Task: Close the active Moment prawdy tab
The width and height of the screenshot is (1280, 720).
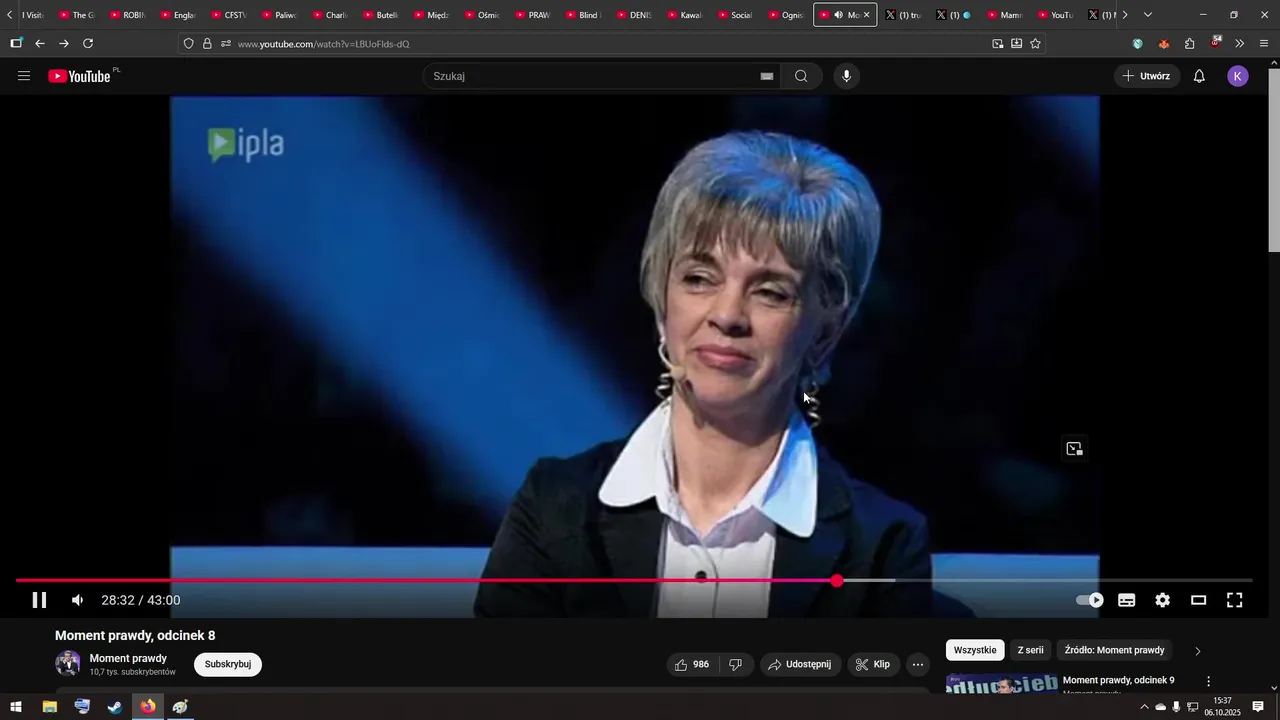Action: click(867, 15)
